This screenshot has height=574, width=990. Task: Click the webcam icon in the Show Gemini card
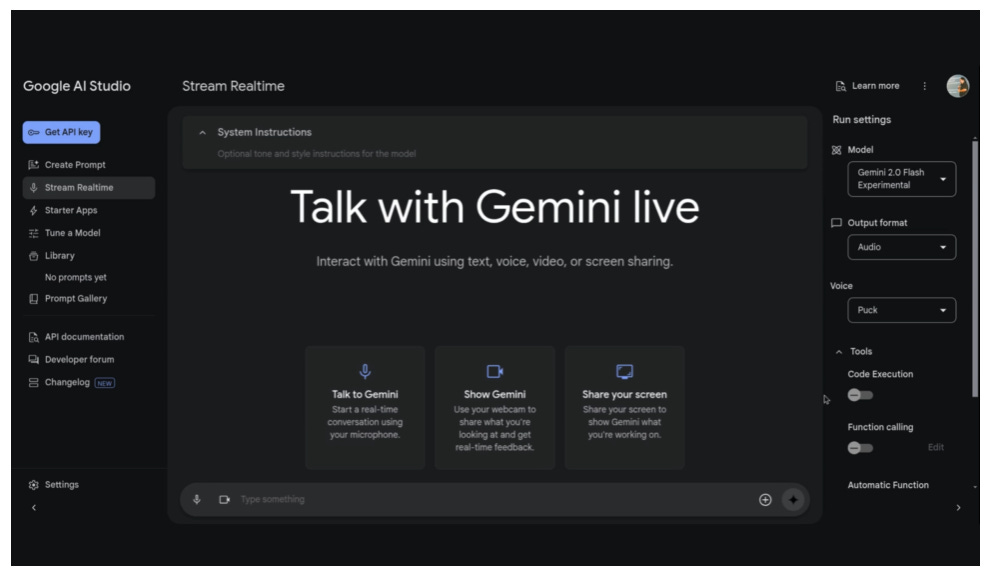494,371
